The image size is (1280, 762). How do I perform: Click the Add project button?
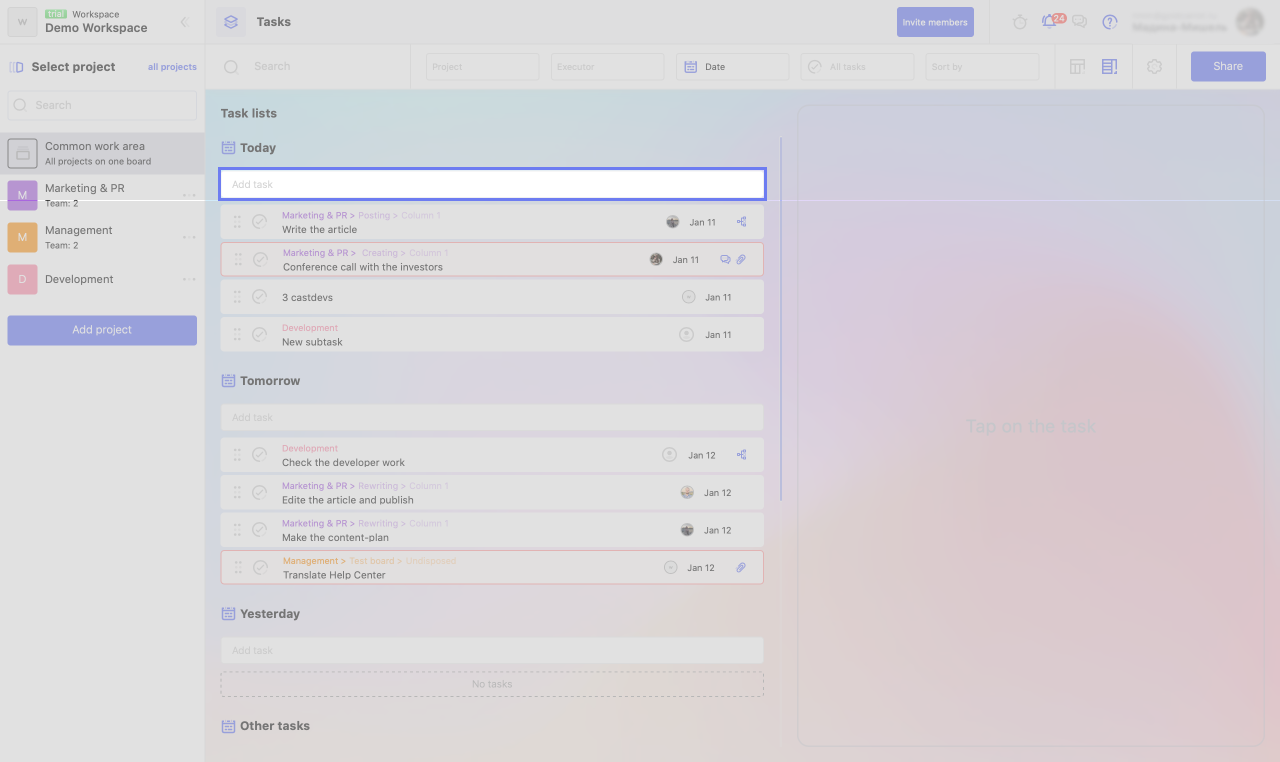click(x=102, y=330)
